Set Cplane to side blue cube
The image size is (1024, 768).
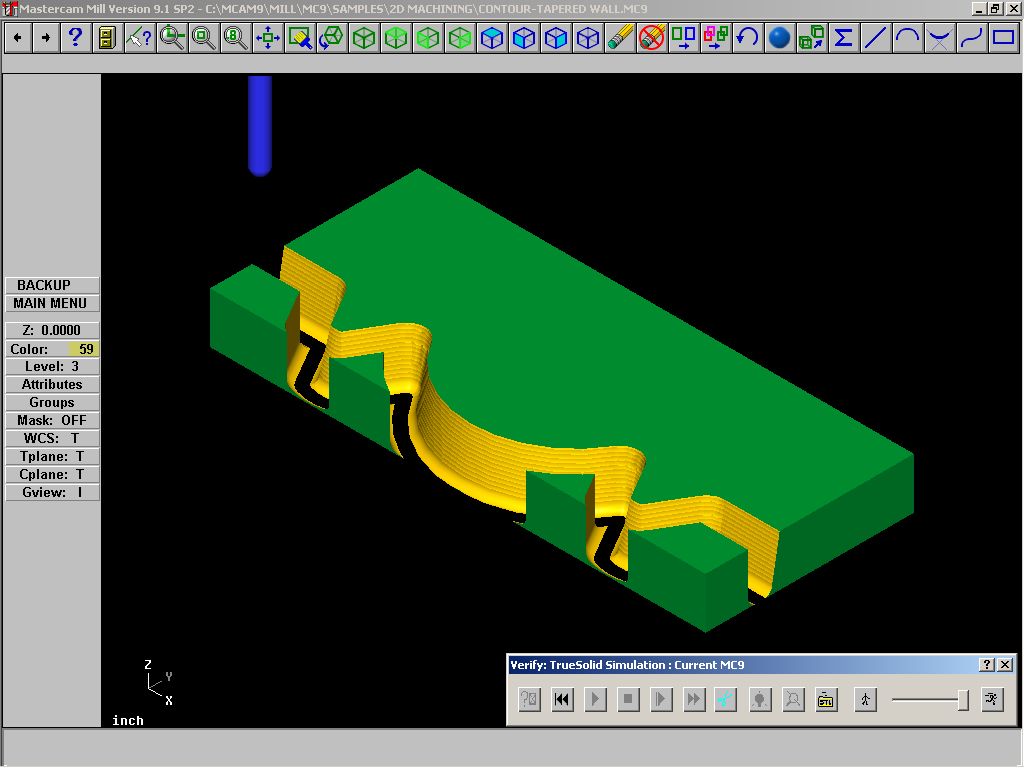click(556, 38)
